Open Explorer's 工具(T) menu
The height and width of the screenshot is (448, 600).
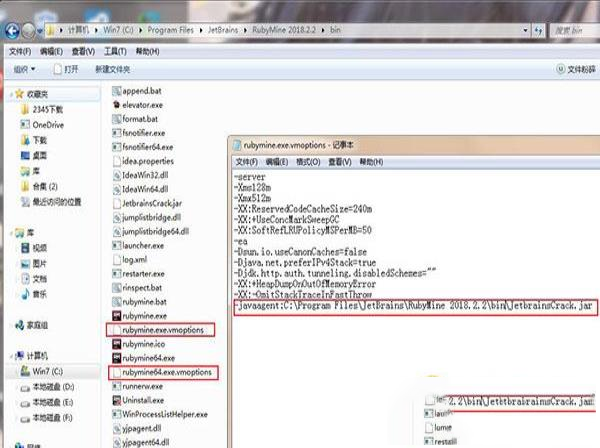tap(113, 50)
